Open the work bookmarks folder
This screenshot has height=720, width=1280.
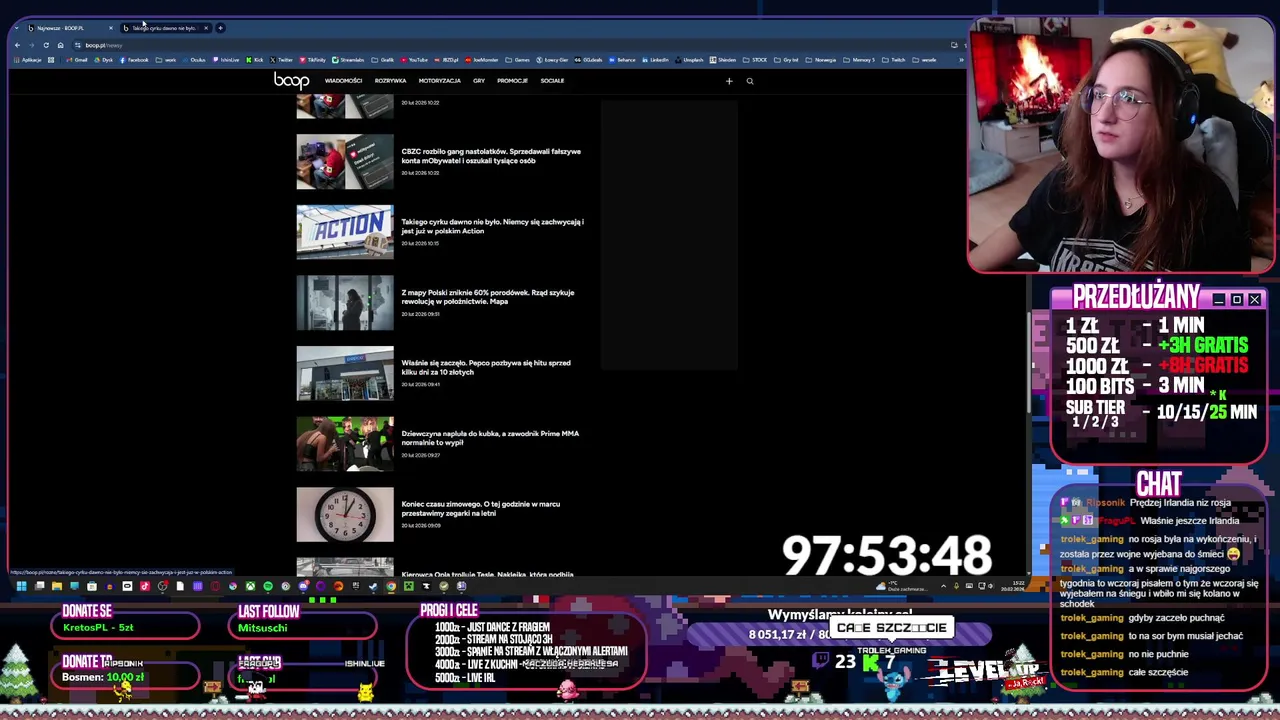click(x=166, y=60)
